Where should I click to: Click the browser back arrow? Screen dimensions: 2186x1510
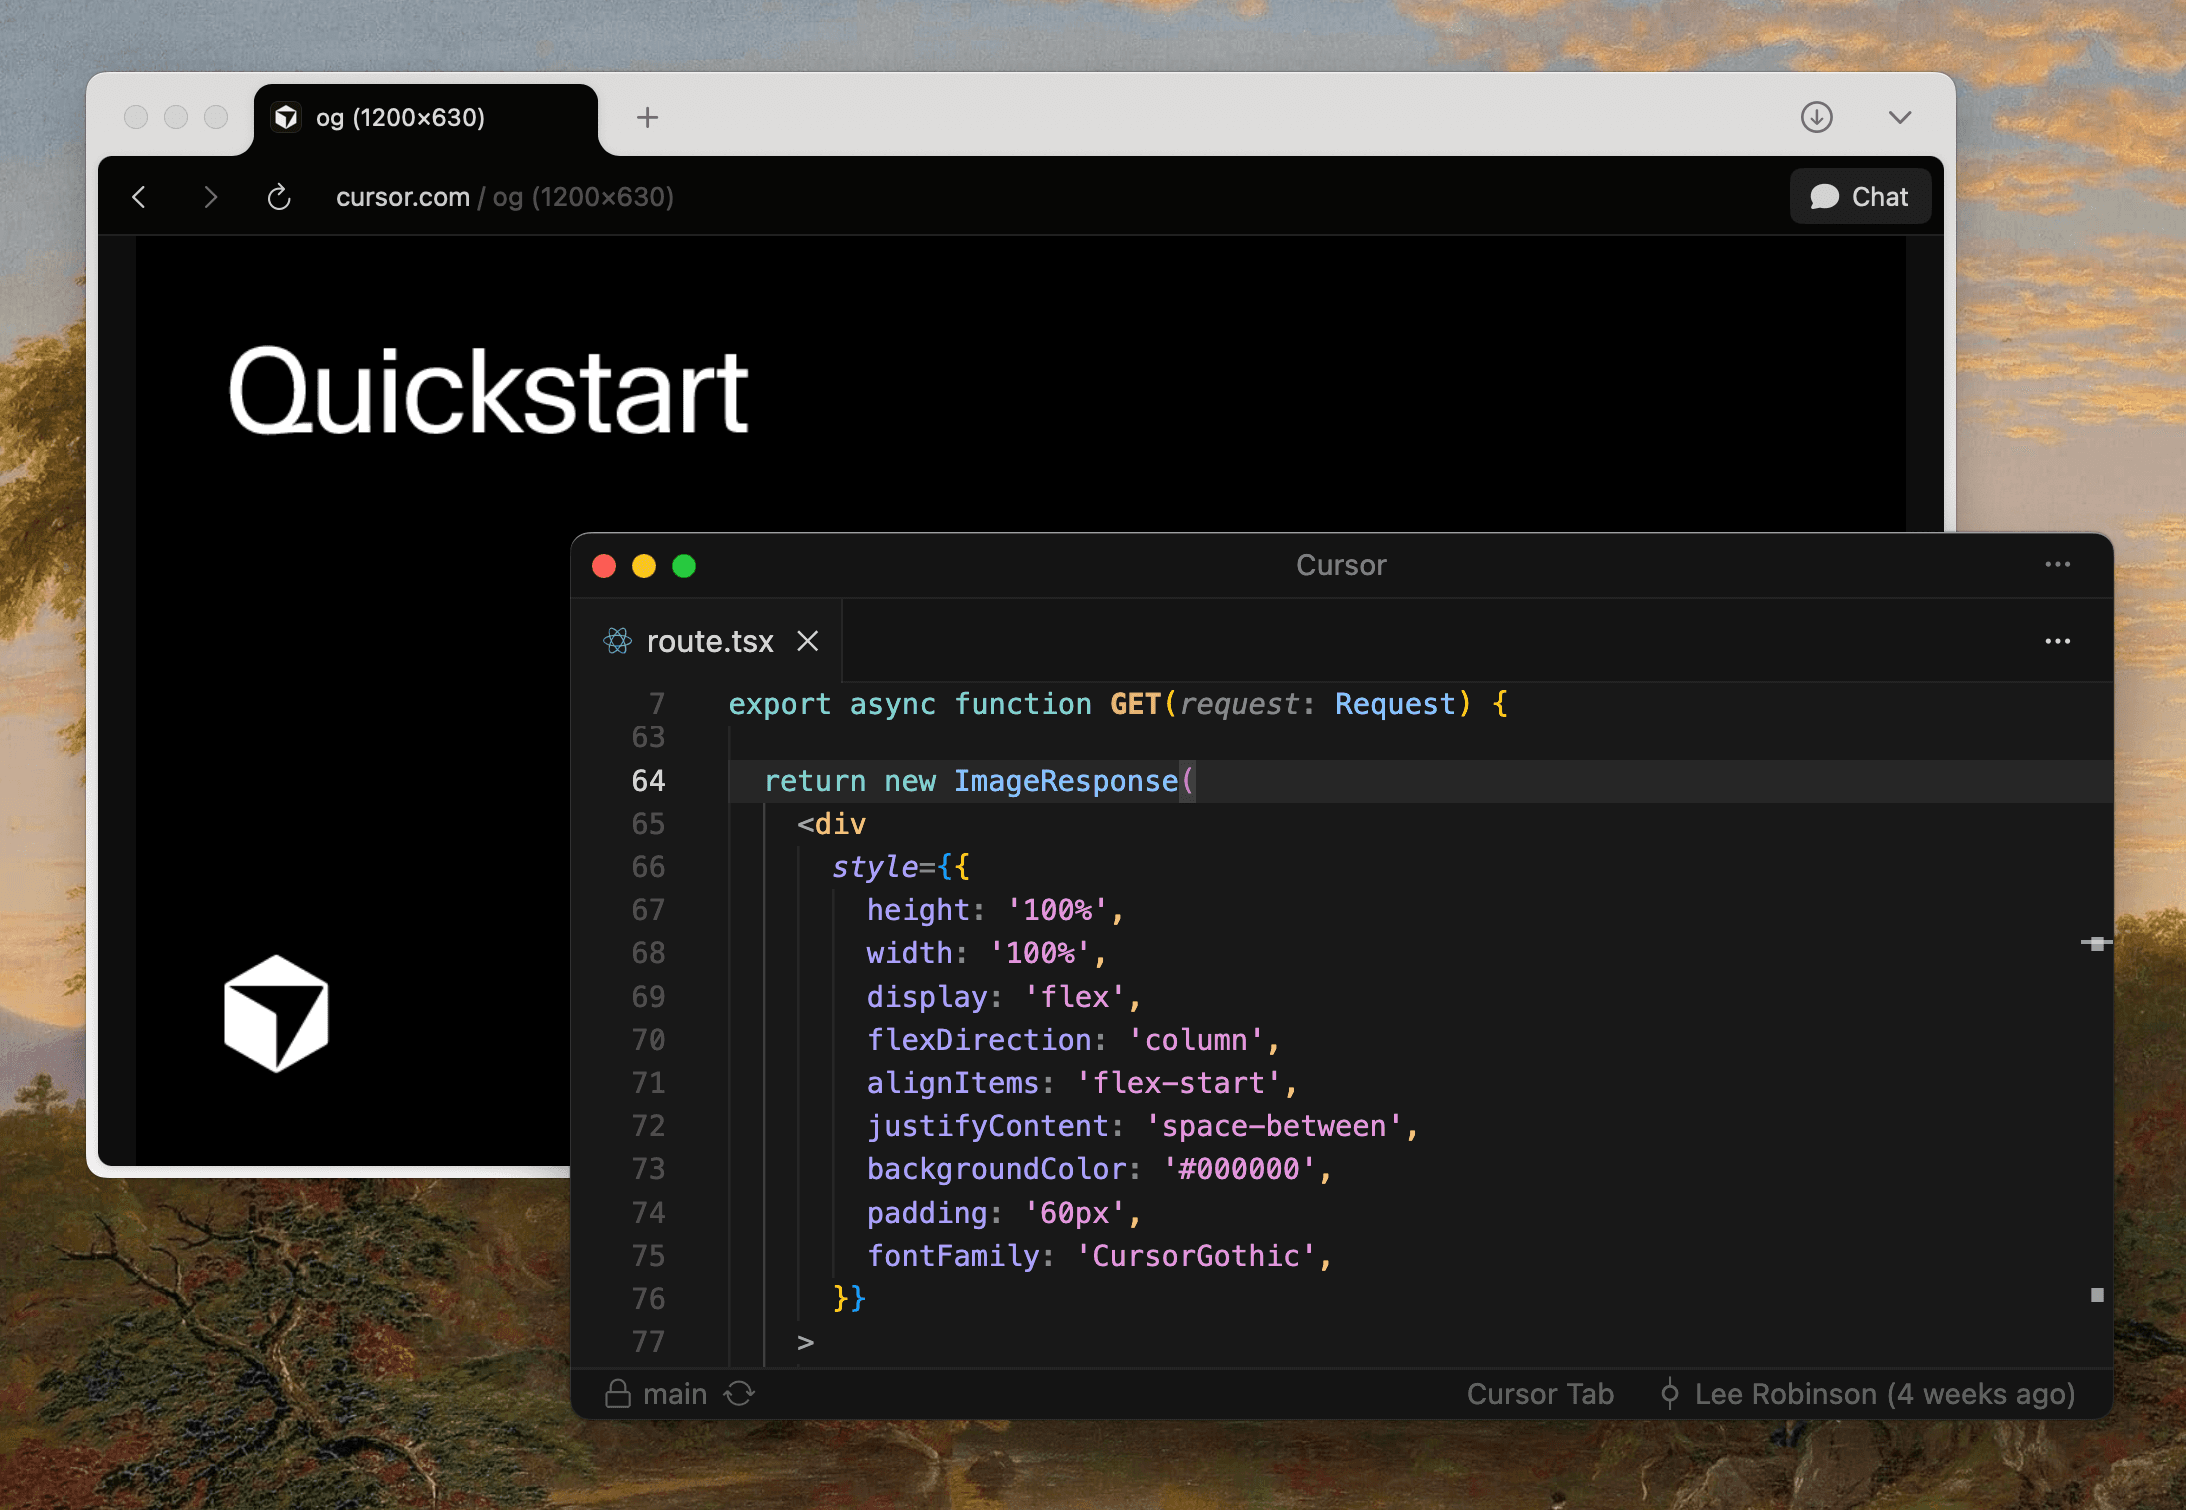139,197
